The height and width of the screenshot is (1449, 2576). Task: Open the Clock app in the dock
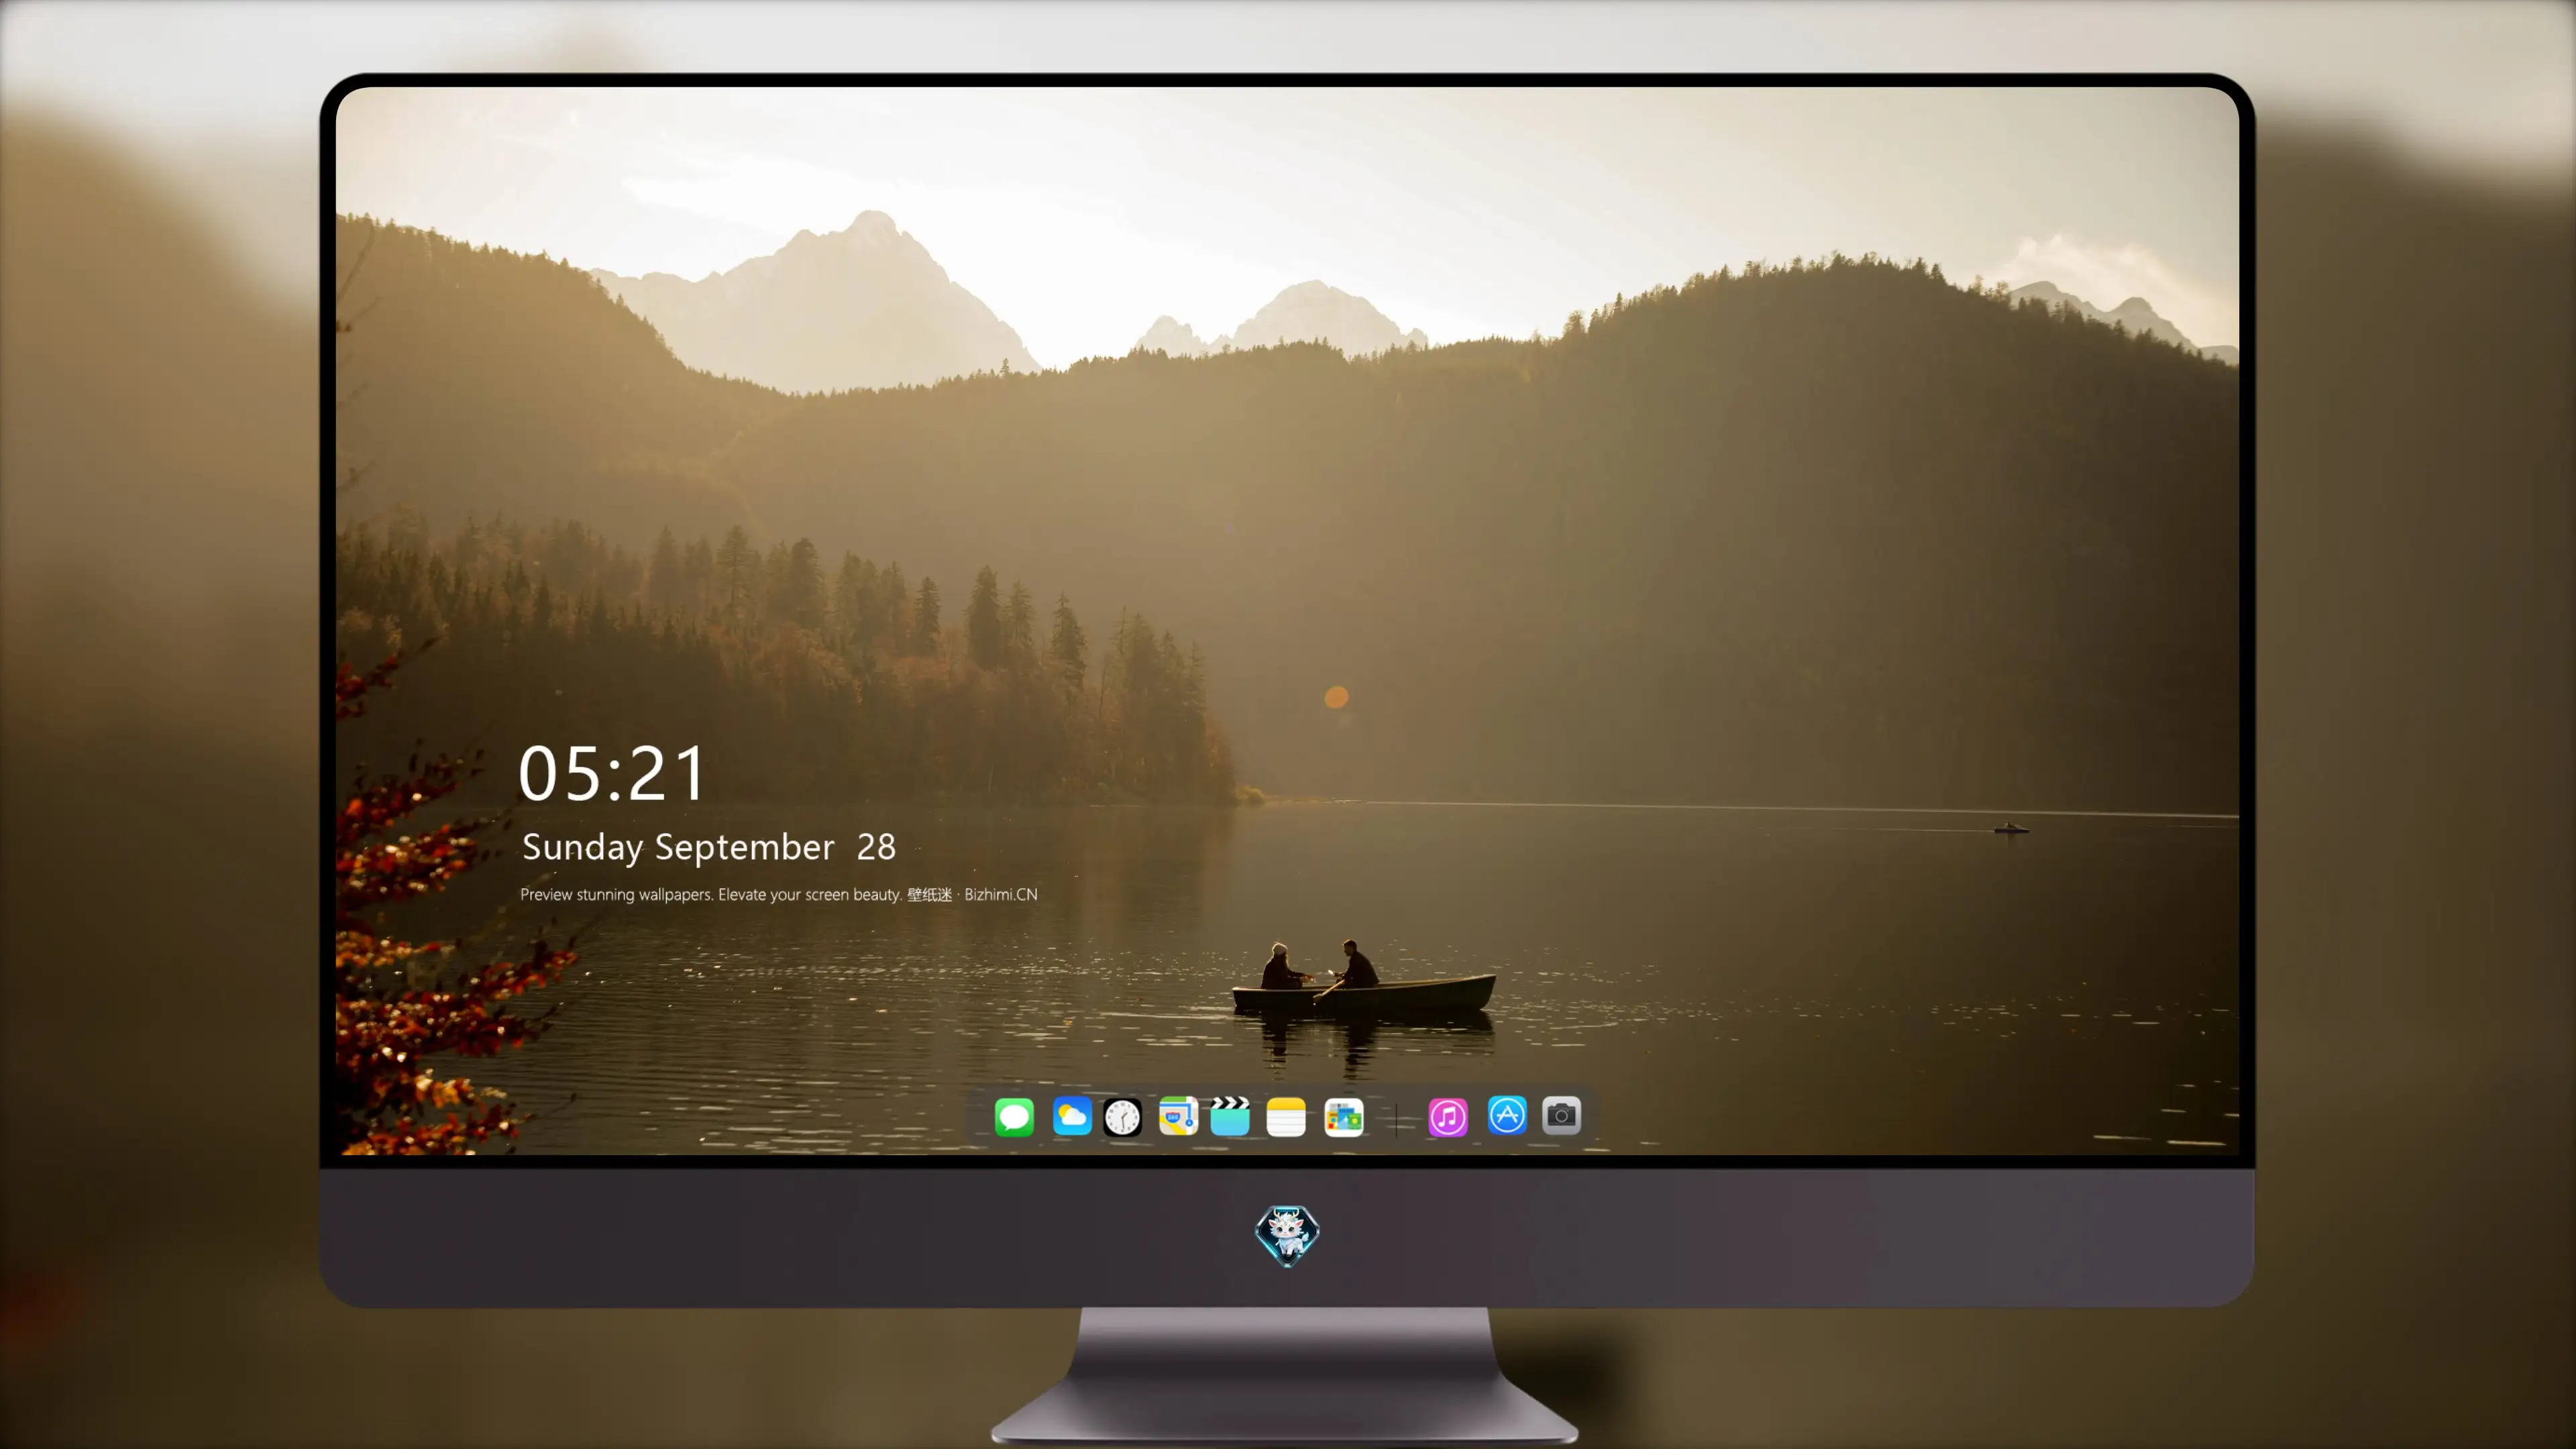coord(1122,1117)
